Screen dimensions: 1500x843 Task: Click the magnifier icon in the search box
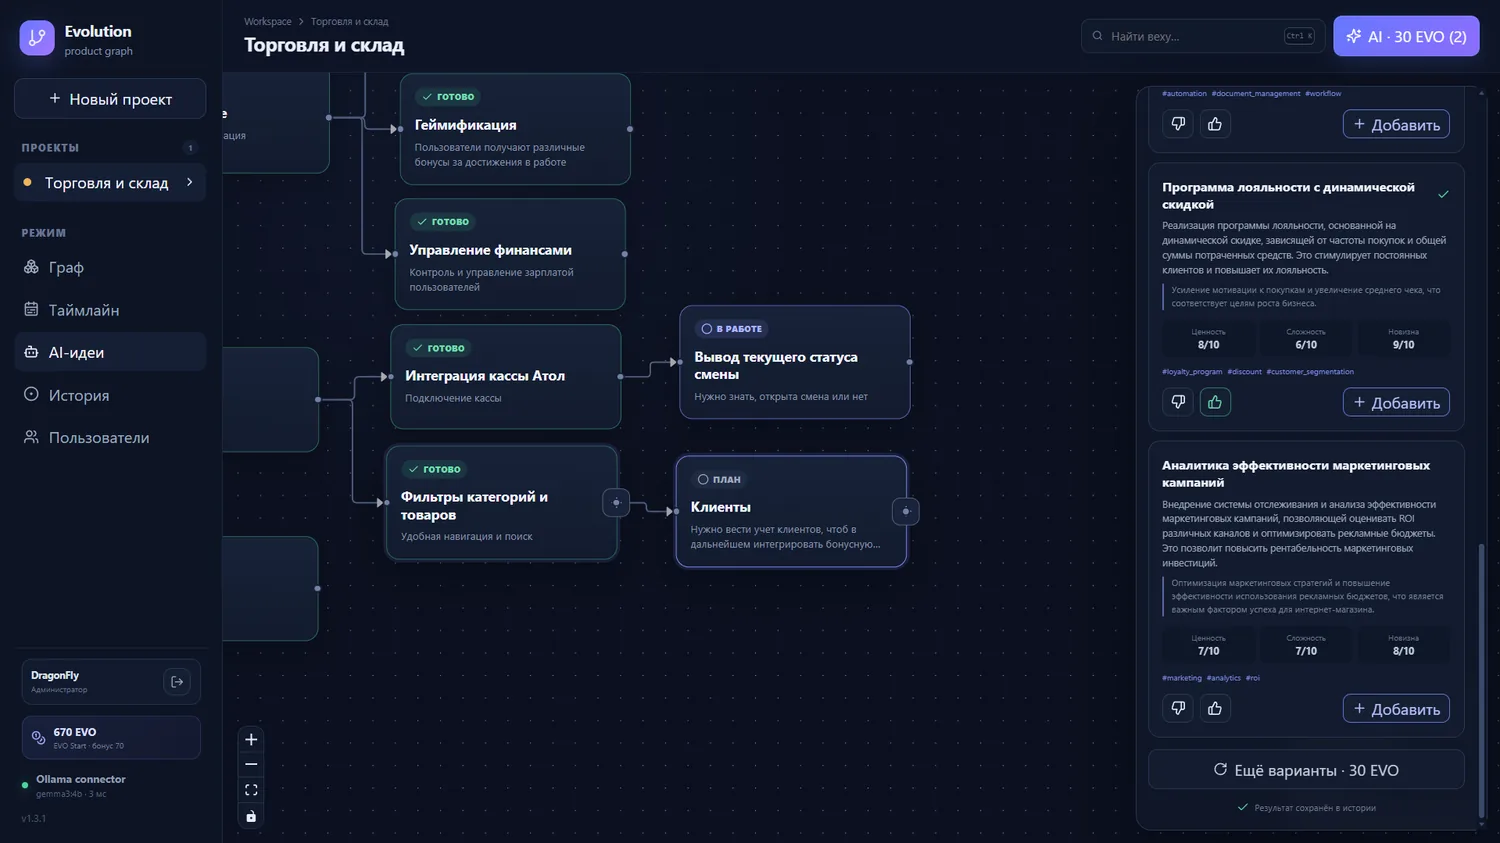(x=1097, y=36)
